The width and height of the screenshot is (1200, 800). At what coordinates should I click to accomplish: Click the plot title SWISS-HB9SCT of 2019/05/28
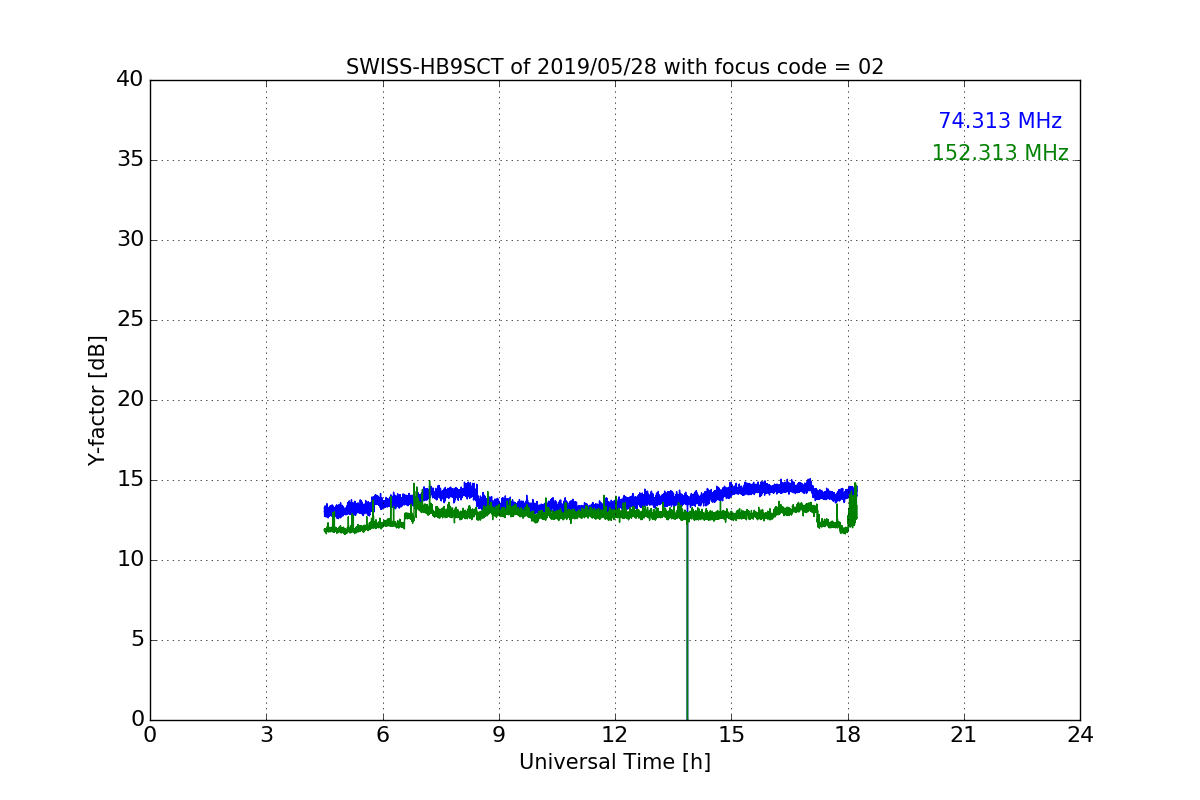(x=615, y=67)
